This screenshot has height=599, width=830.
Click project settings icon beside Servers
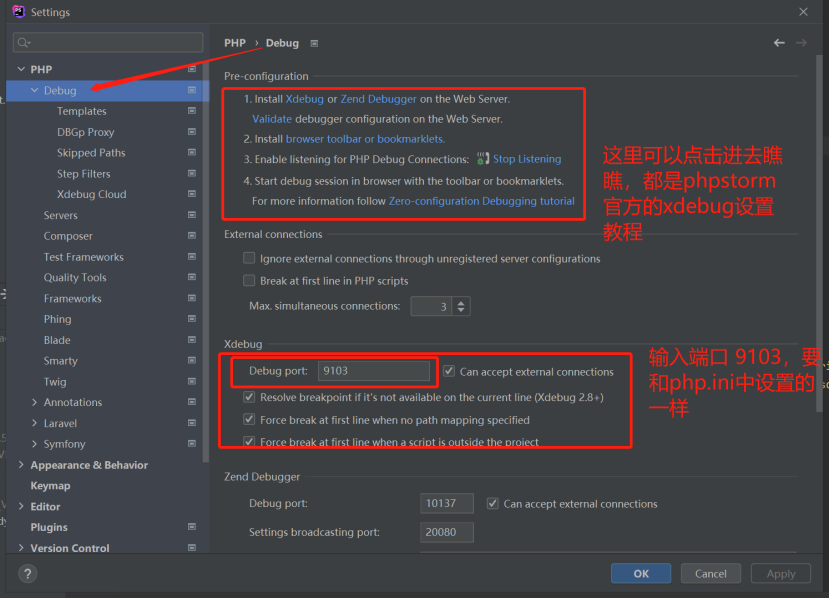(192, 215)
